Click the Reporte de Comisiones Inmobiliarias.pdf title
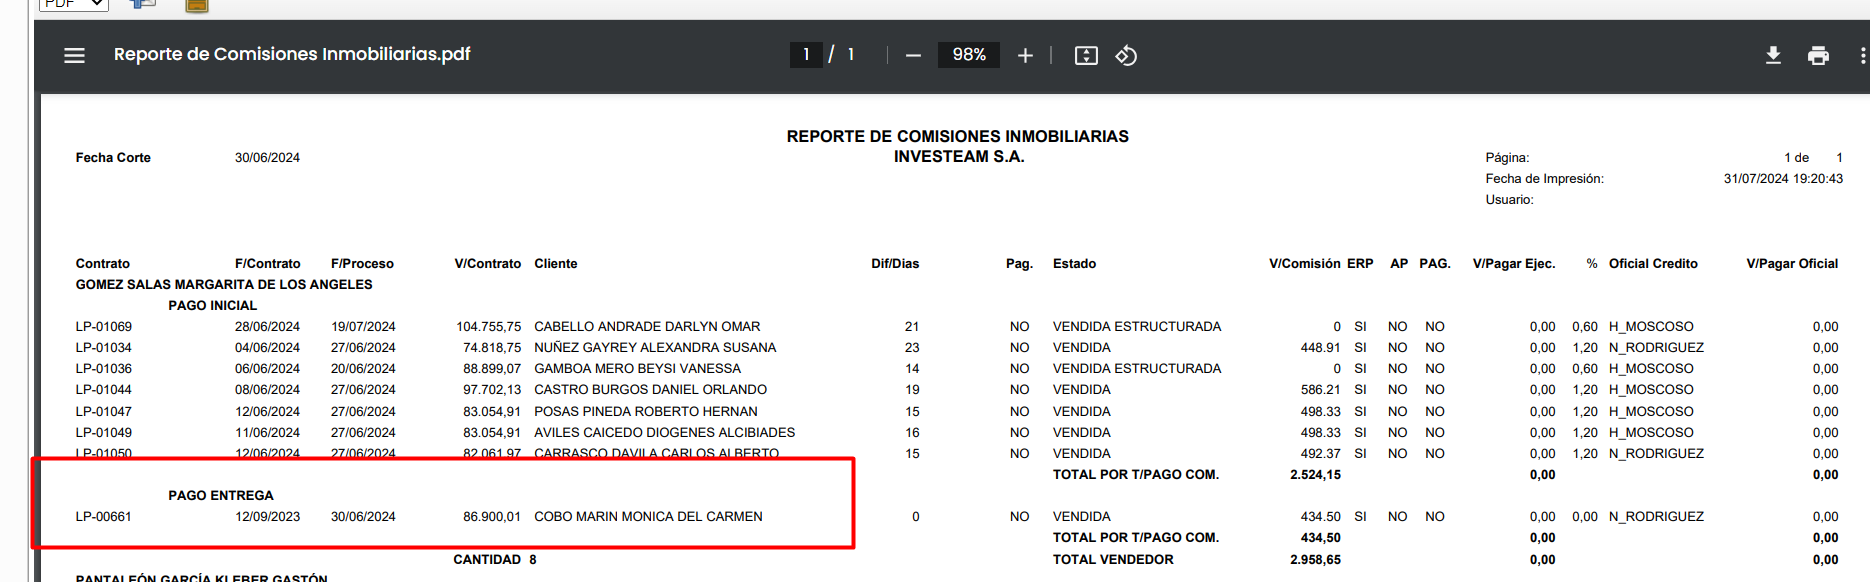The width and height of the screenshot is (1870, 582). 292,54
